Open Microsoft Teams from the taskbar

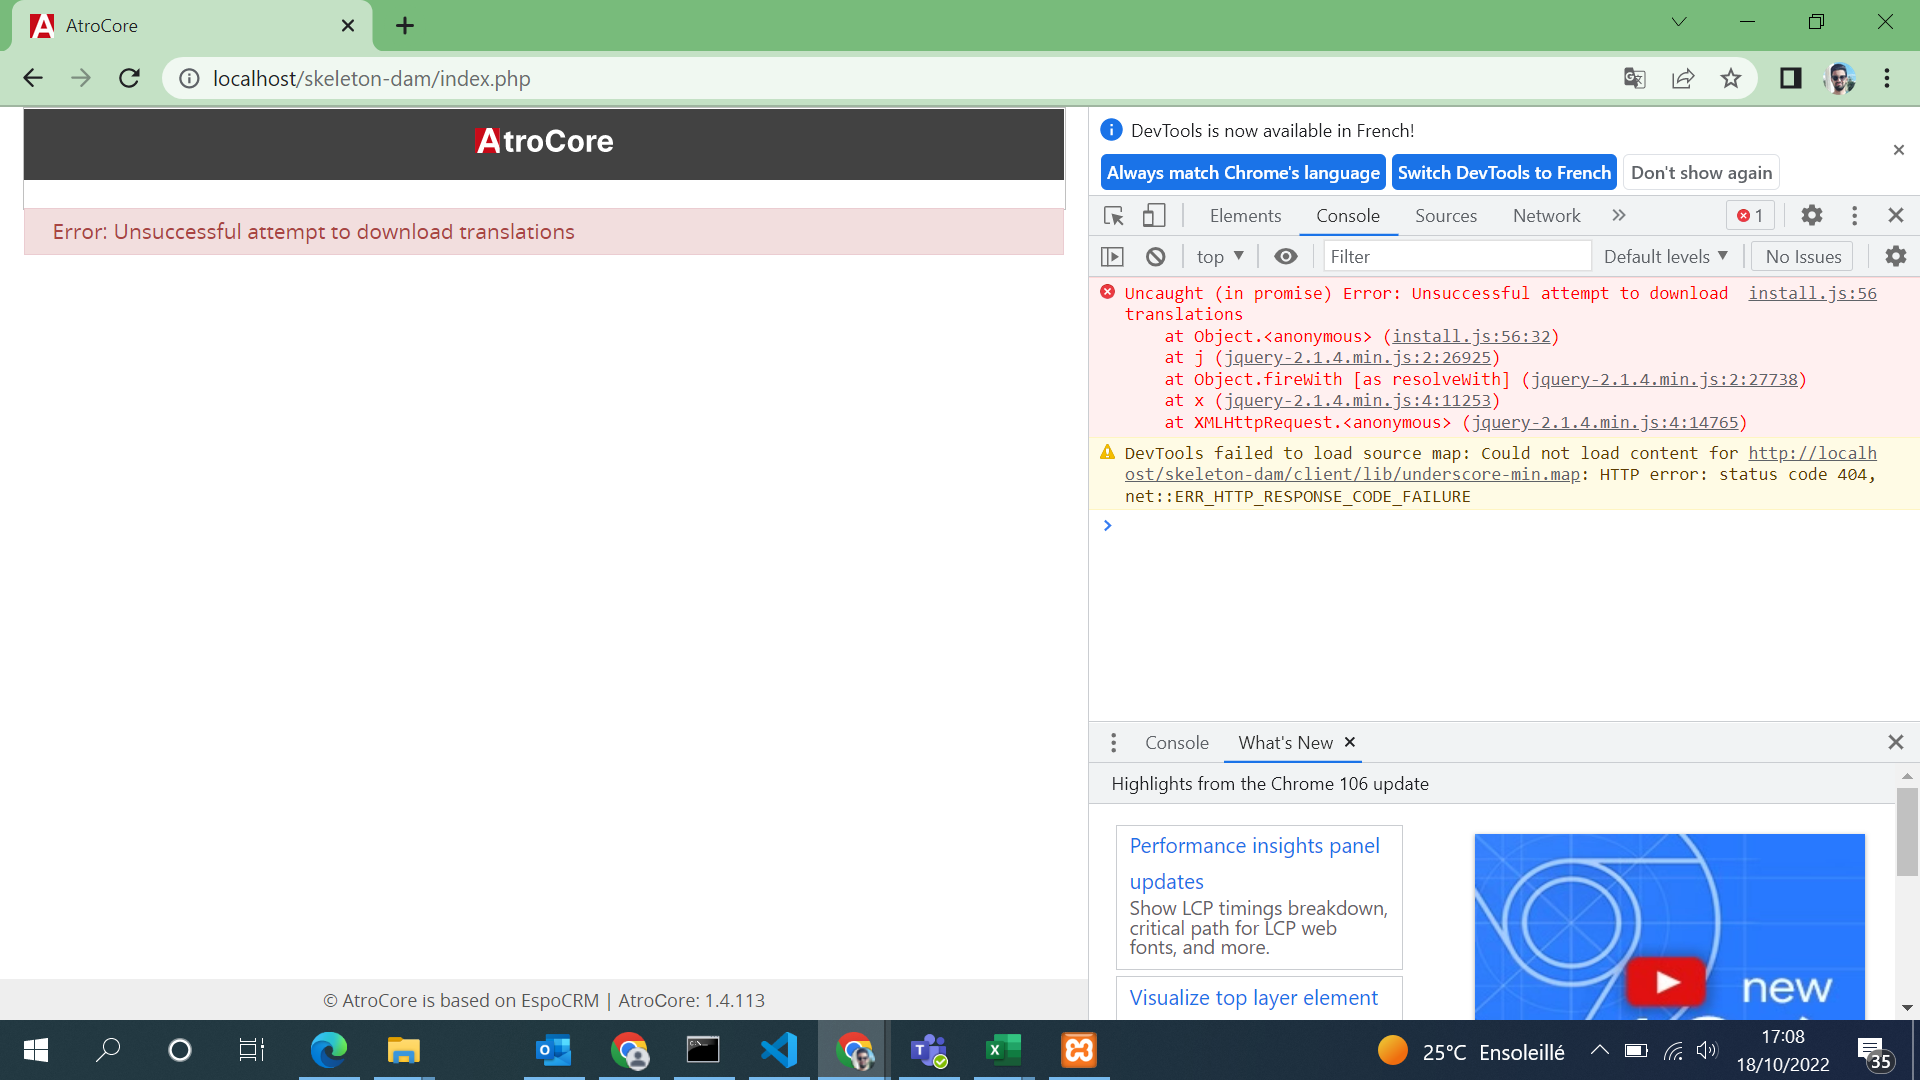click(x=928, y=1050)
